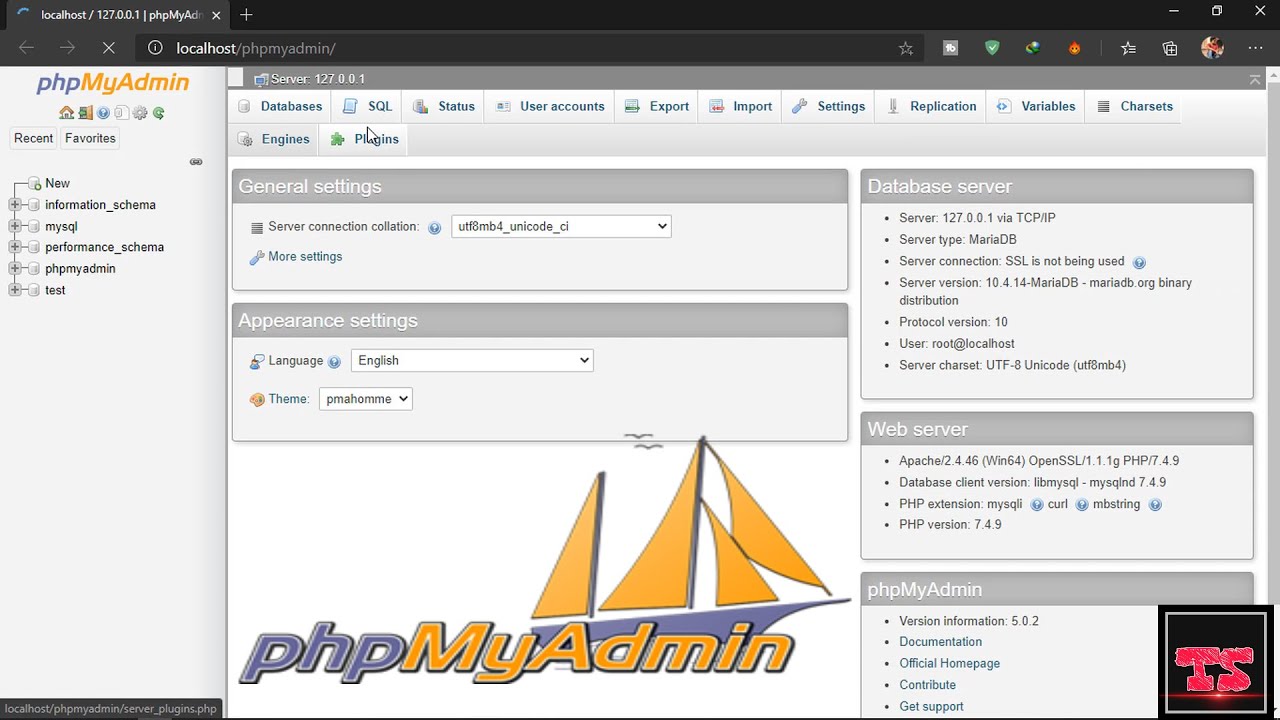Image resolution: width=1280 pixels, height=720 pixels.
Task: Open the Plugins tab
Action: click(365, 139)
